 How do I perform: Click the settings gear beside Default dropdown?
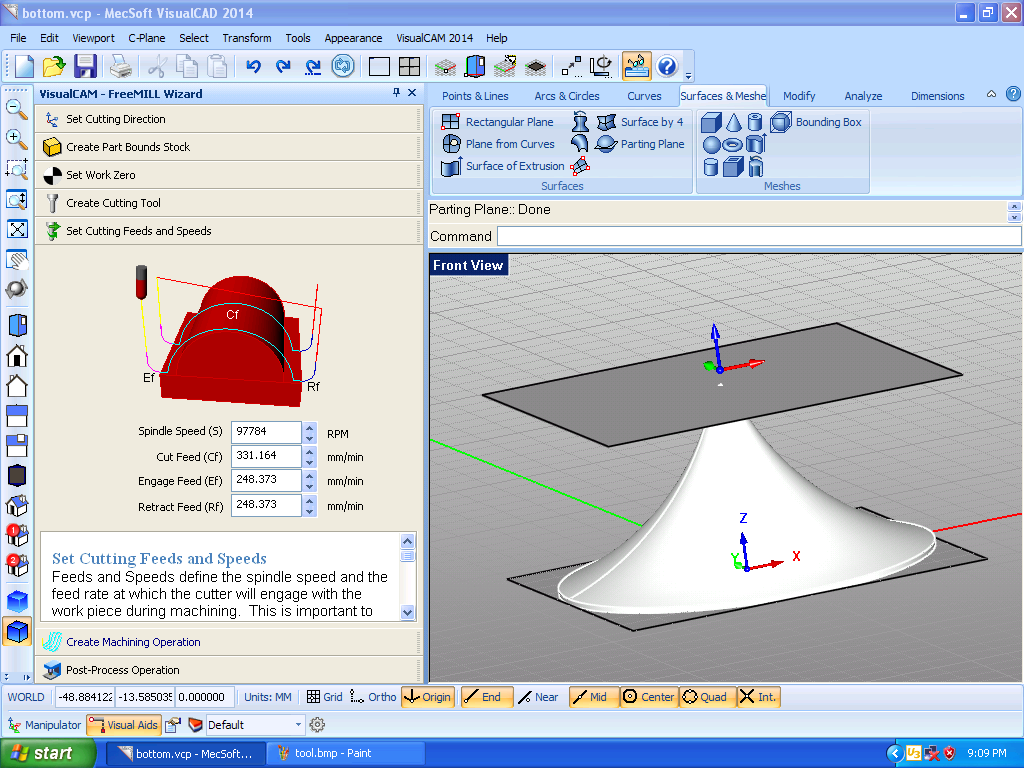pos(317,724)
